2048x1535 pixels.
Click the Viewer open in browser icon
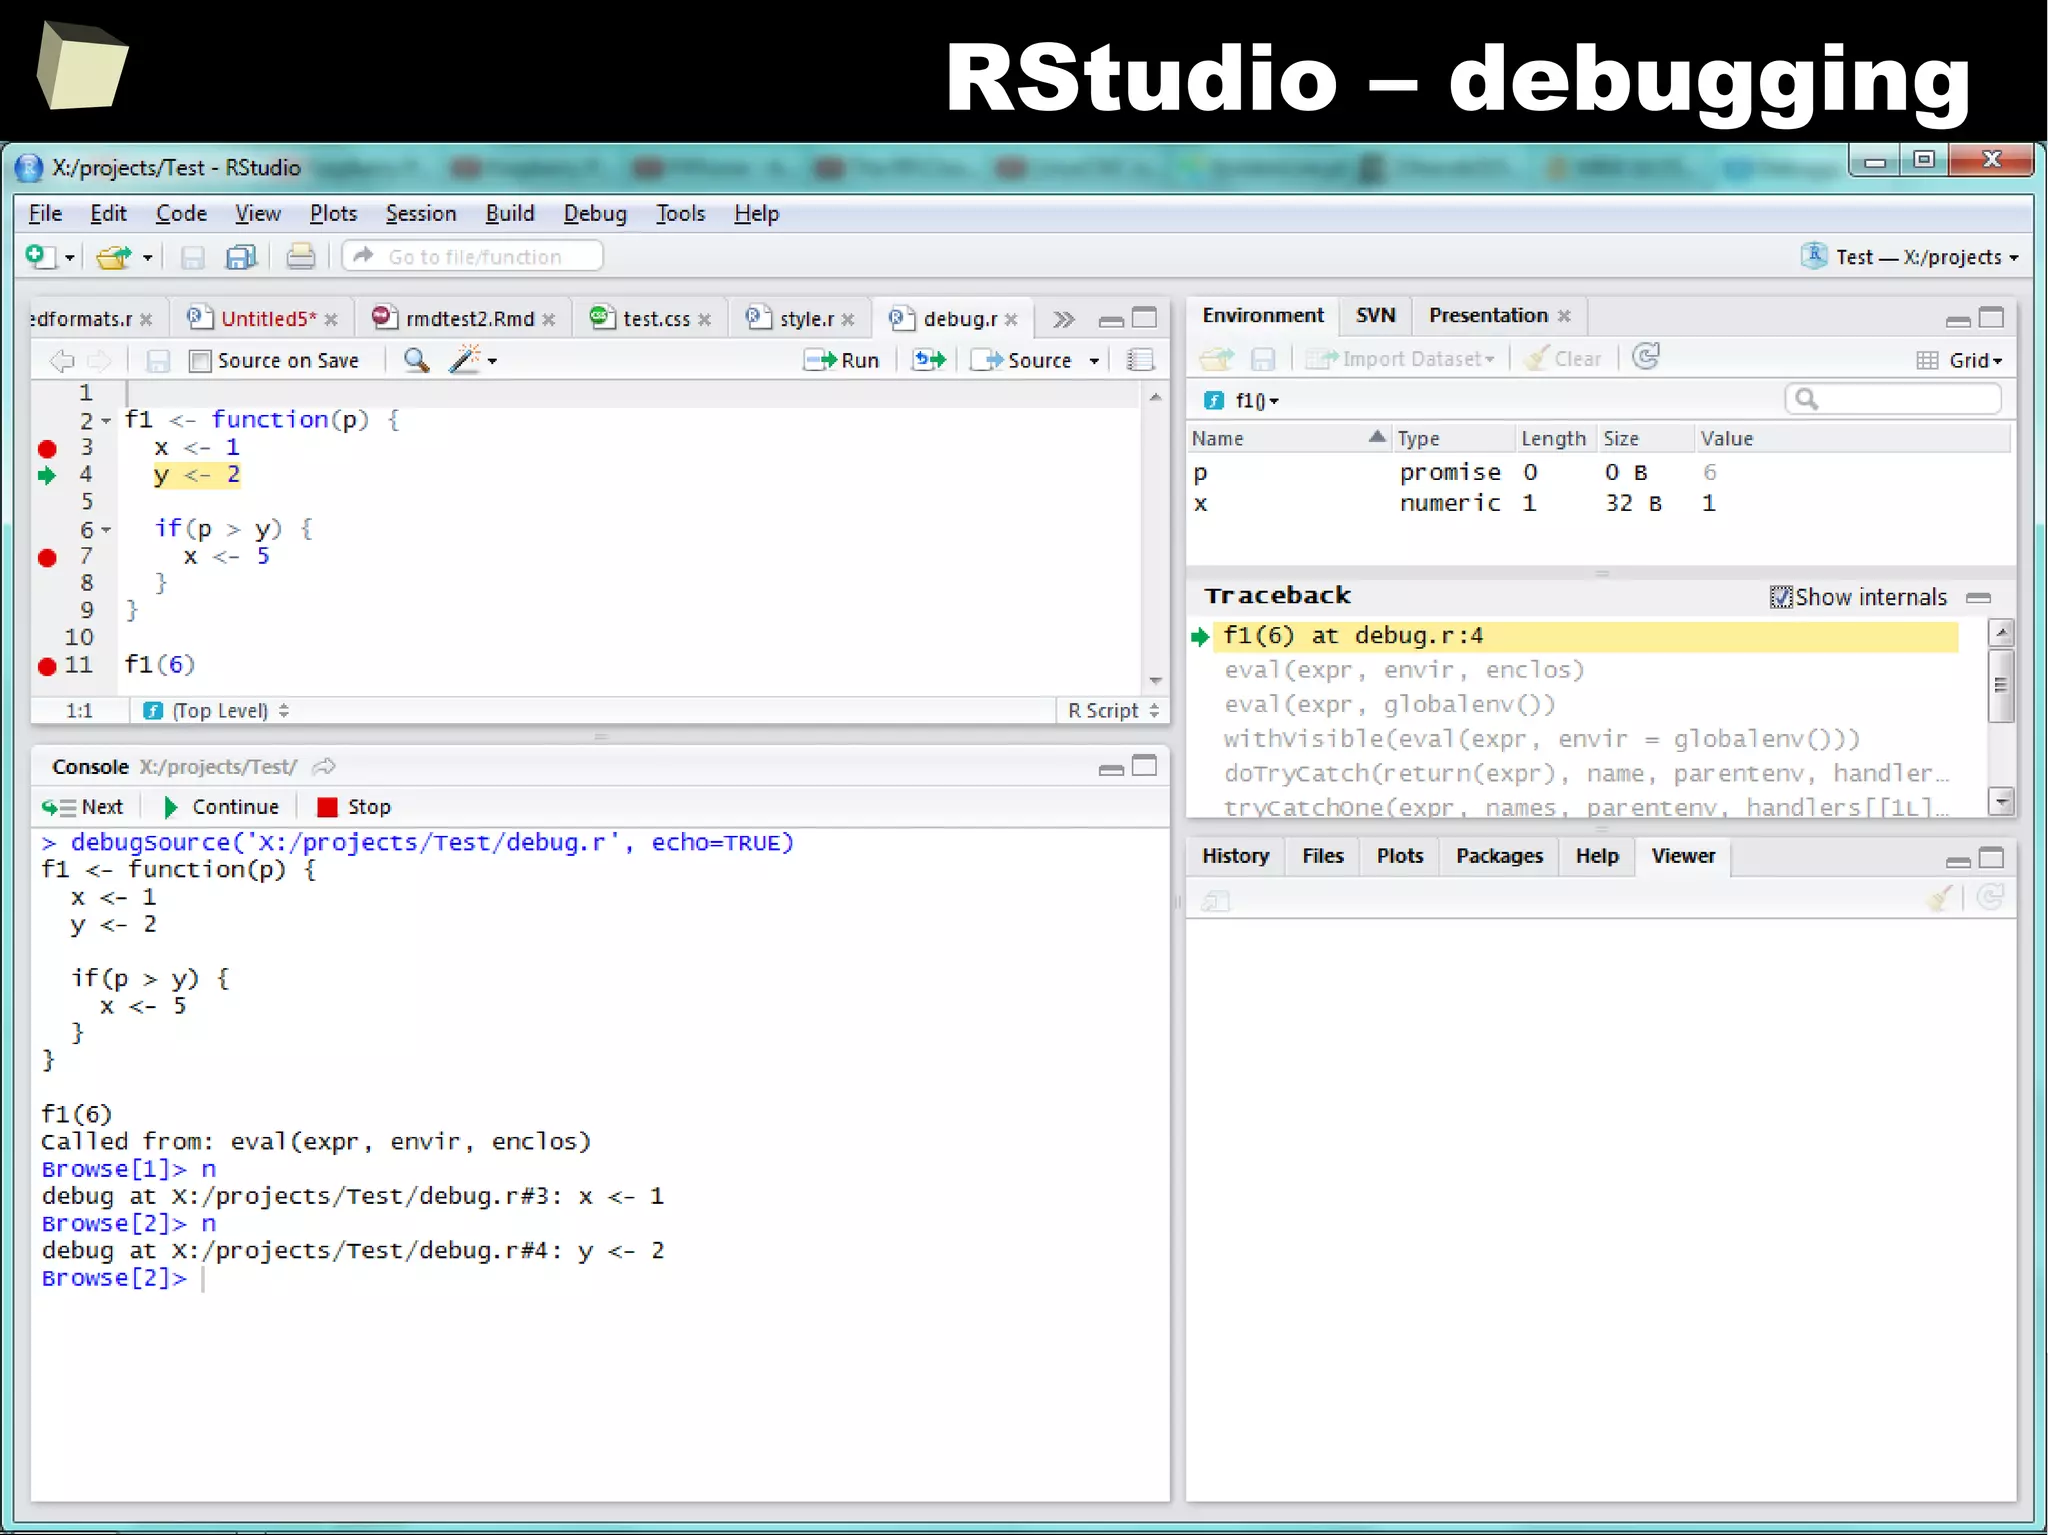coord(1215,901)
